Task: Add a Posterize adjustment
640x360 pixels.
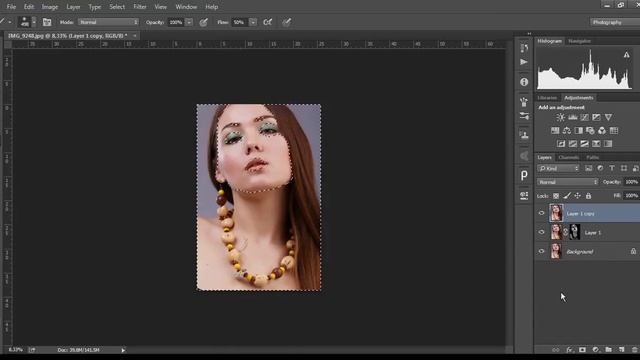Action: 573,144
